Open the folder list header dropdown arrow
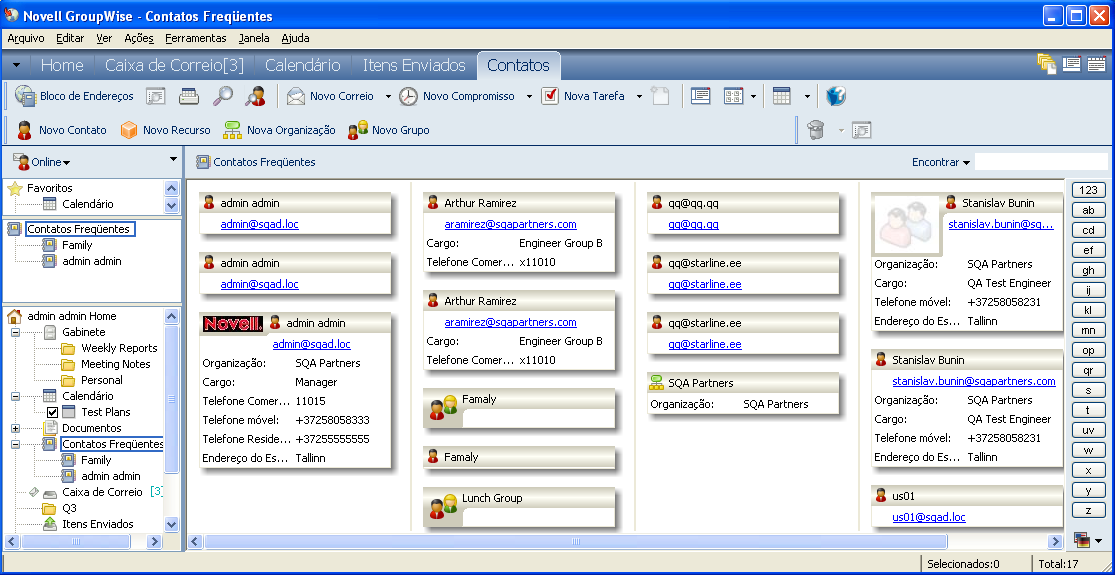Image resolution: width=1115 pixels, height=575 pixels. tap(173, 159)
